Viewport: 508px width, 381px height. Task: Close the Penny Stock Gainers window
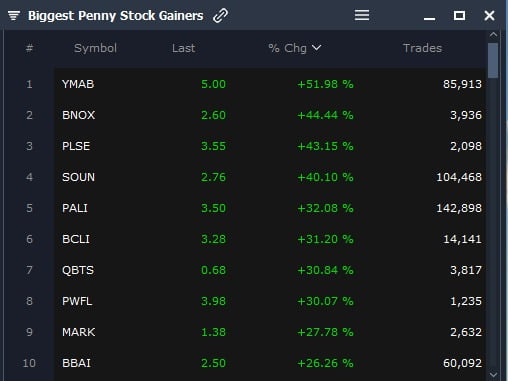pos(489,15)
